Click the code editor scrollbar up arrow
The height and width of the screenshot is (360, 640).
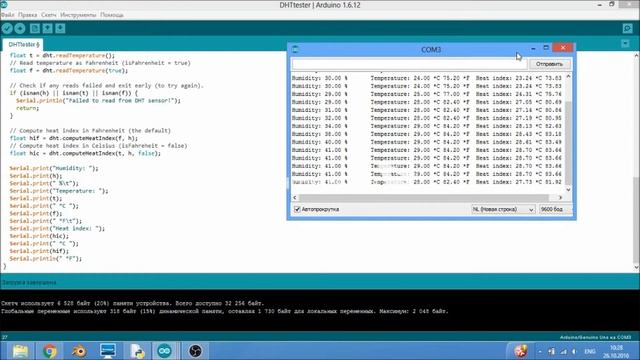(636, 56)
